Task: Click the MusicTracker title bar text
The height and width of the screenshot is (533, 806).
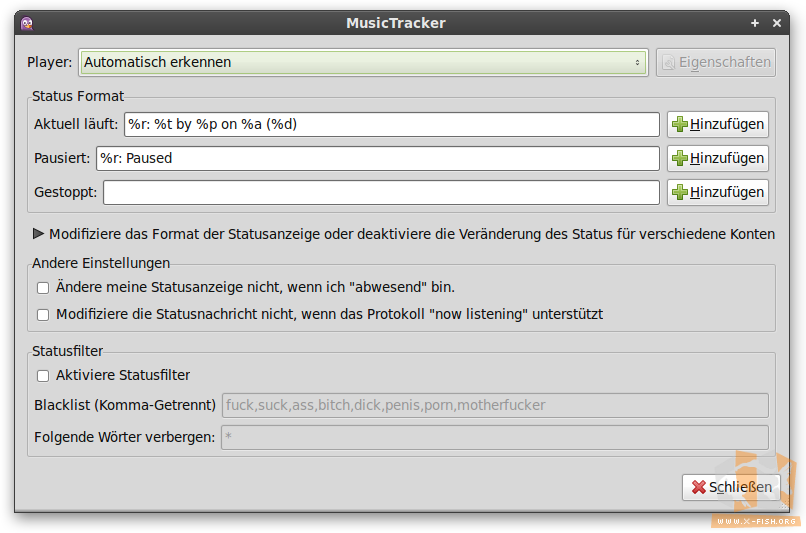Action: pyautogui.click(x=396, y=23)
